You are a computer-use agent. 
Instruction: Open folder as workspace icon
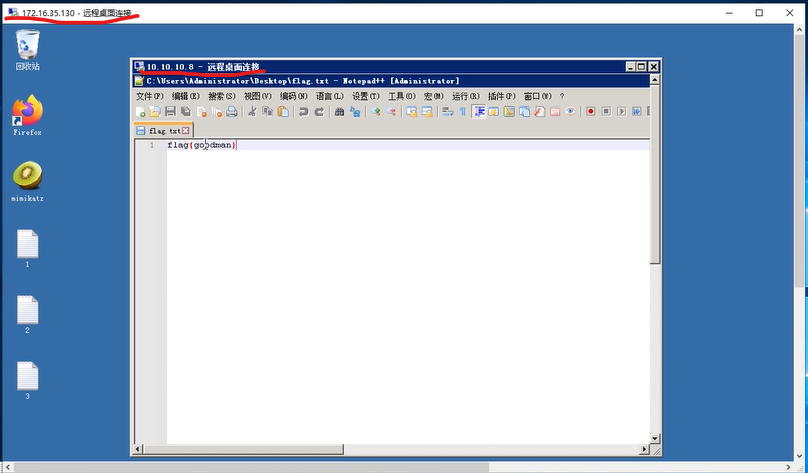tap(555, 111)
